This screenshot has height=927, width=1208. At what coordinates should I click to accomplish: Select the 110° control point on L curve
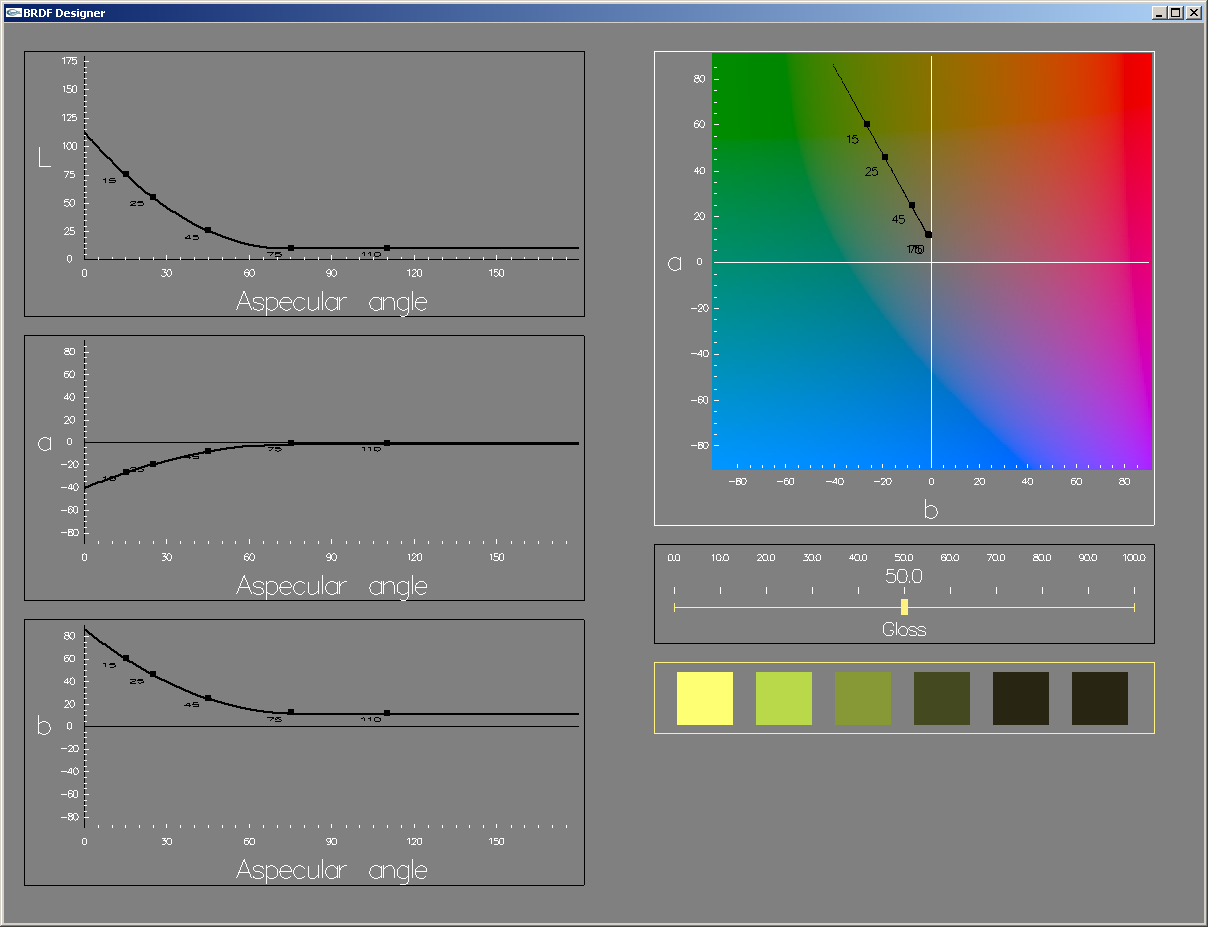pos(387,247)
